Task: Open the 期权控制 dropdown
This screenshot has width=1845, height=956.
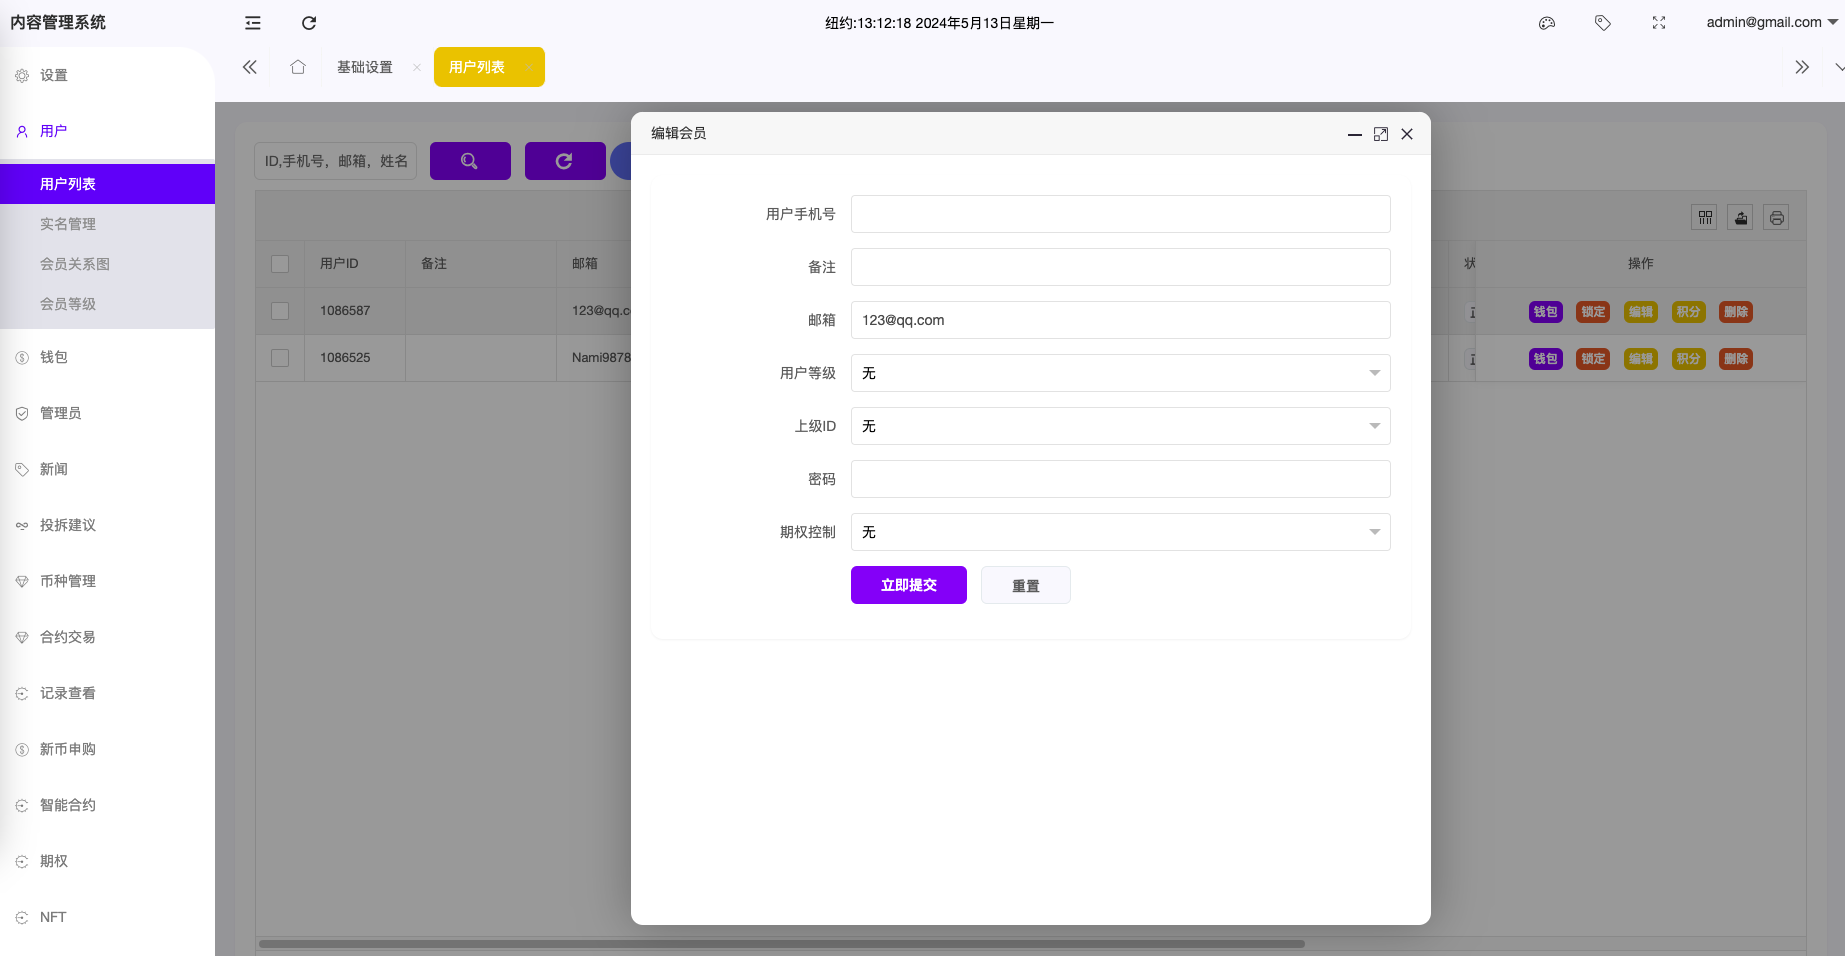Action: point(1120,532)
